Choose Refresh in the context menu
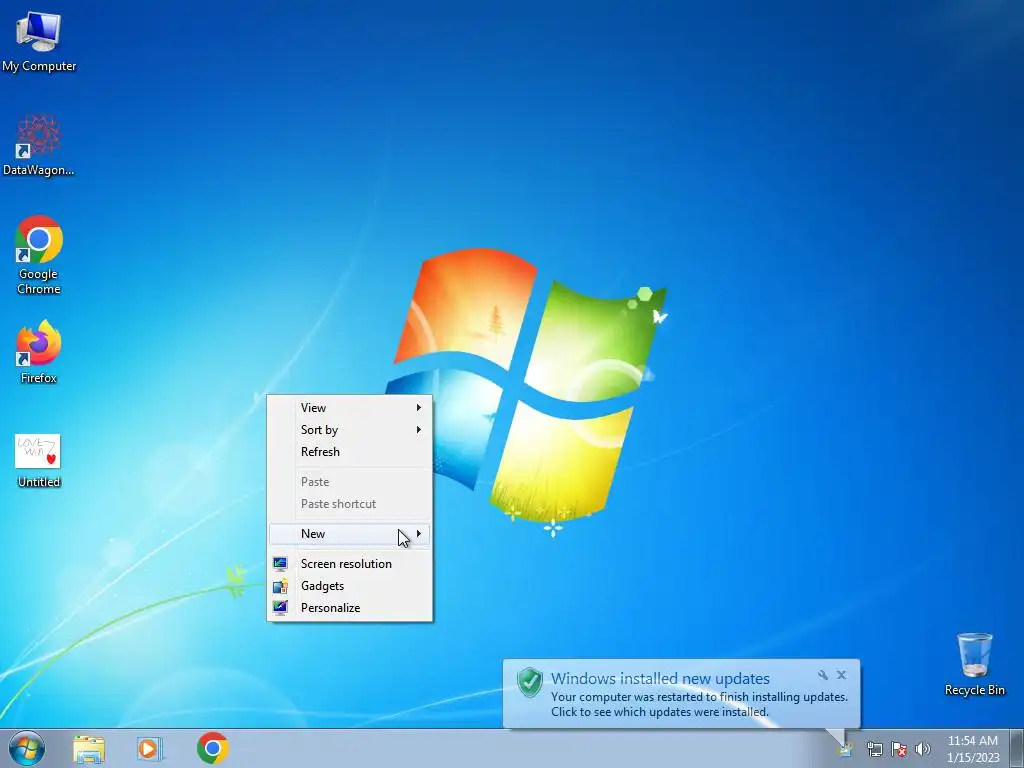The width and height of the screenshot is (1024, 768). point(349,452)
